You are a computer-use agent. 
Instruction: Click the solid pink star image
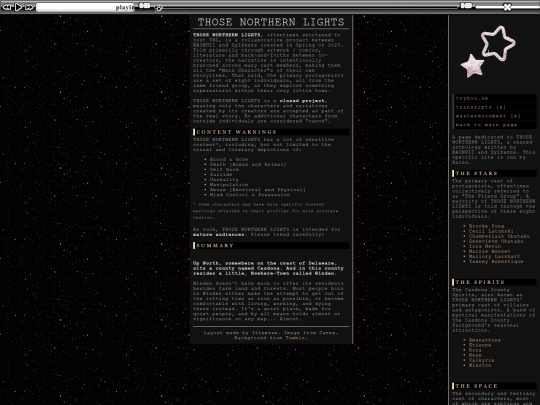pos(472,65)
